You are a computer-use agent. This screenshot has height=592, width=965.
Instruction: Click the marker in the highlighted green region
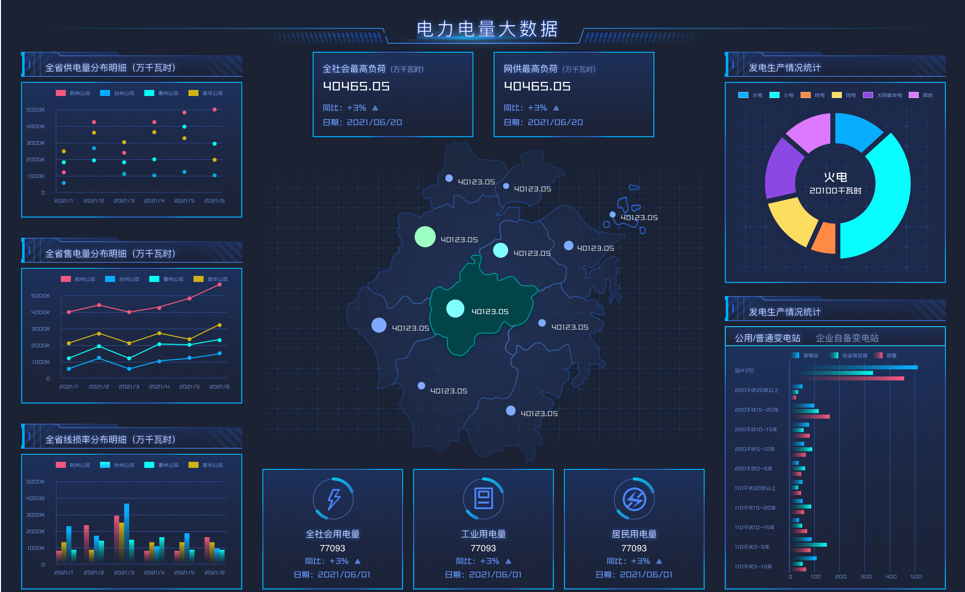(455, 309)
